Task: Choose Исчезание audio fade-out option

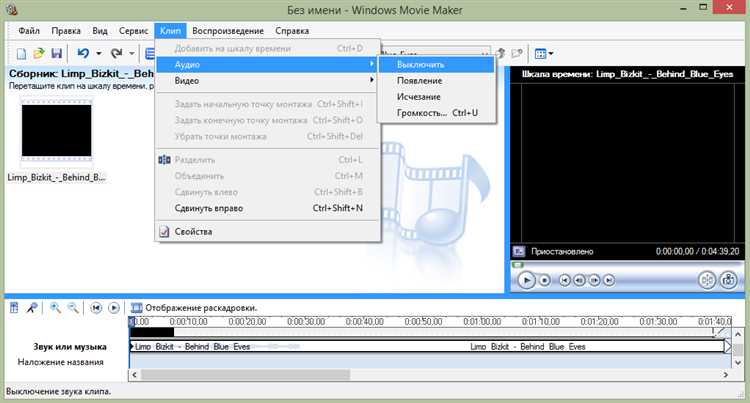Action: (x=436, y=97)
